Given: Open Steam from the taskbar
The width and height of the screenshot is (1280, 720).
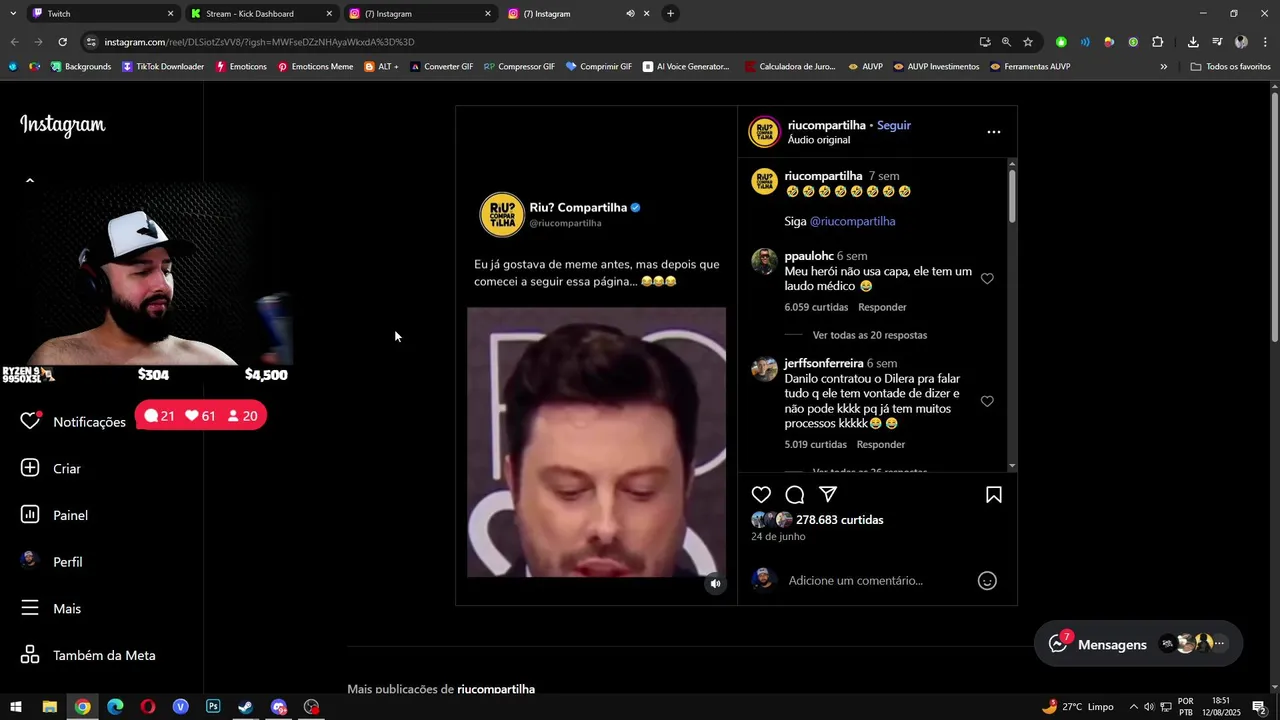Looking at the screenshot, I should click(x=246, y=707).
